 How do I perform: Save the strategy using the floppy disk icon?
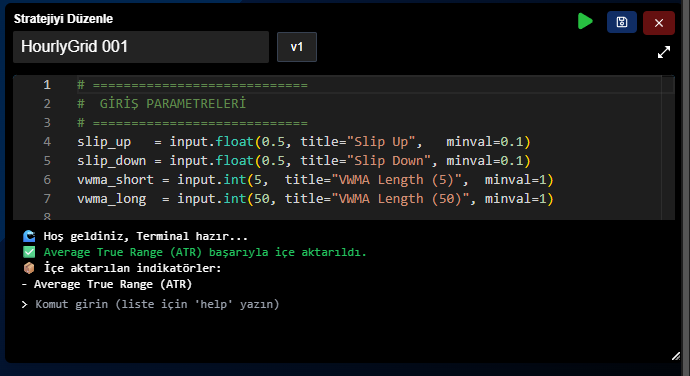point(622,22)
